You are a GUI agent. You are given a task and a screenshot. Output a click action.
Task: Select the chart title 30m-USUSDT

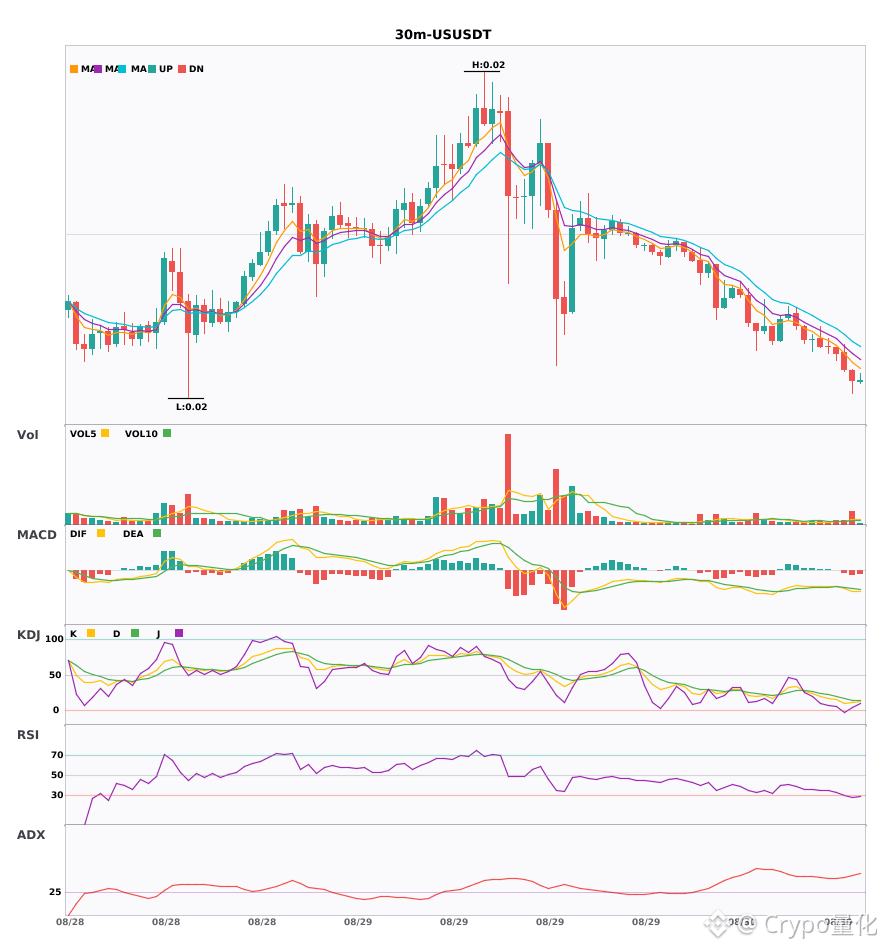pyautogui.click(x=443, y=35)
